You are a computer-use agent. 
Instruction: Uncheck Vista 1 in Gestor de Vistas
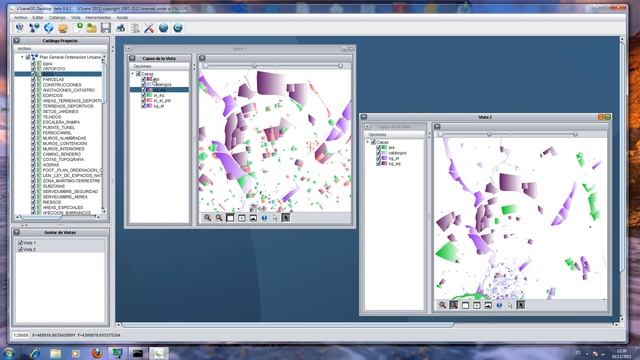click(x=20, y=242)
